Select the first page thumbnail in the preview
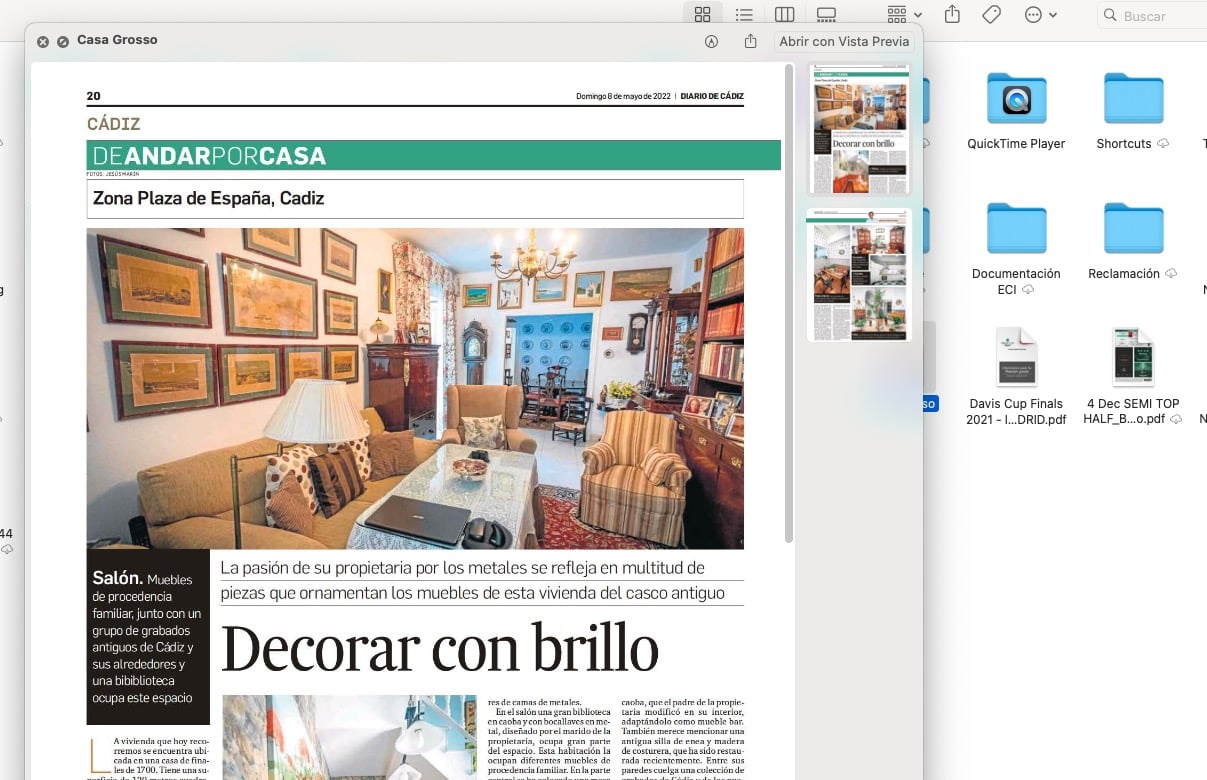This screenshot has width=1207, height=780. 859,130
